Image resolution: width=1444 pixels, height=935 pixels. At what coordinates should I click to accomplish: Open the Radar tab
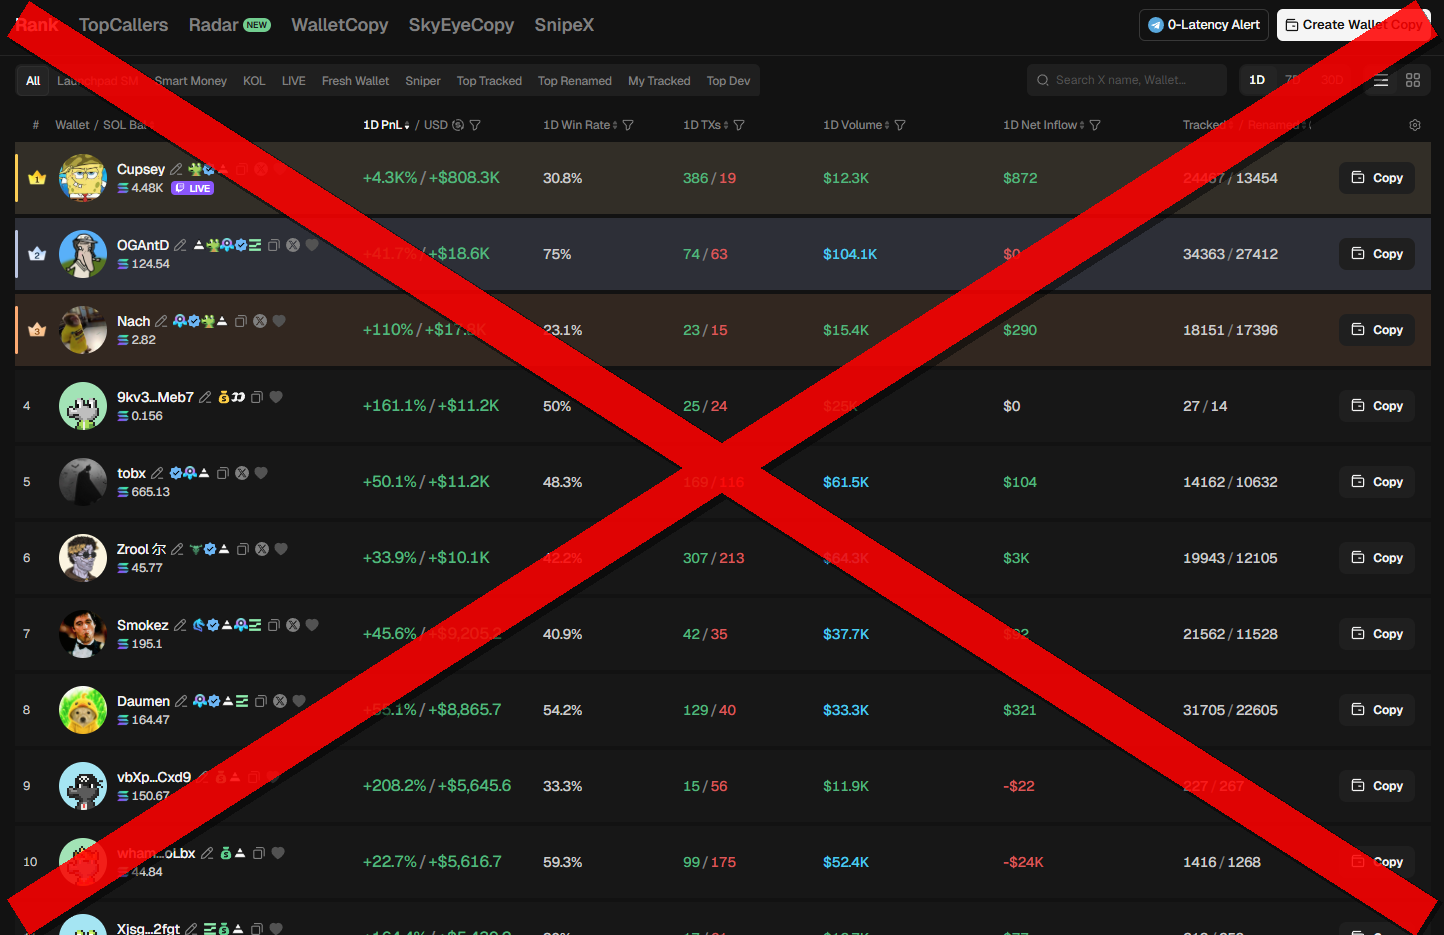coord(230,25)
